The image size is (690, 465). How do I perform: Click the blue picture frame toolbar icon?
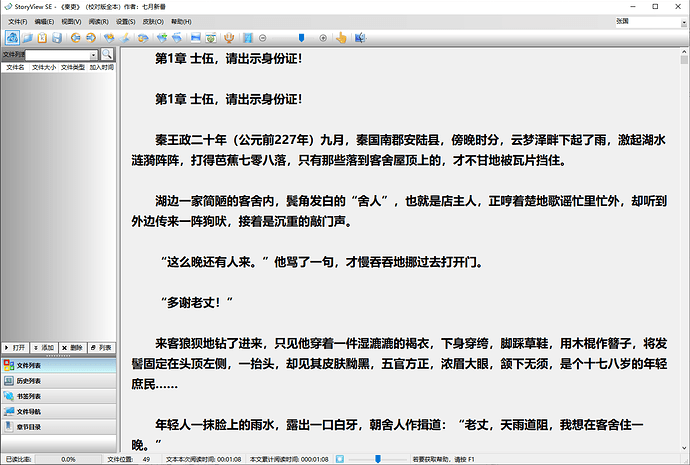[x=196, y=38]
